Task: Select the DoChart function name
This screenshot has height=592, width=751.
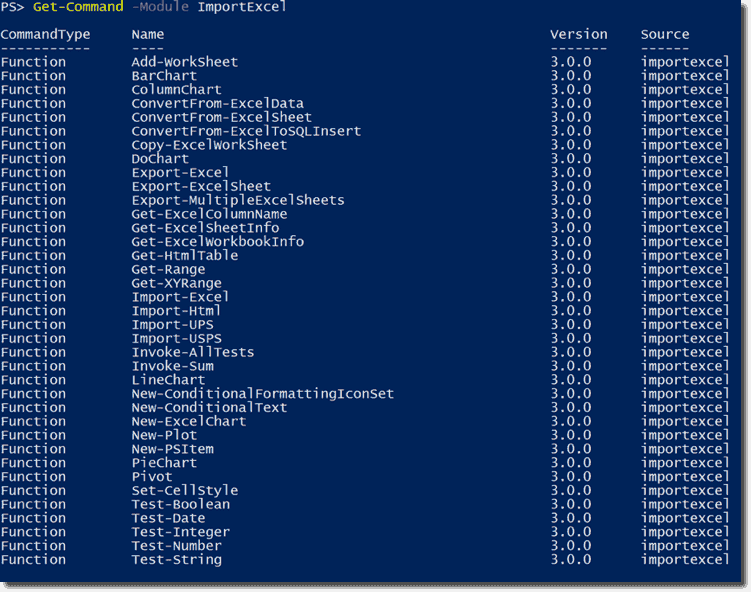Action: coord(160,159)
